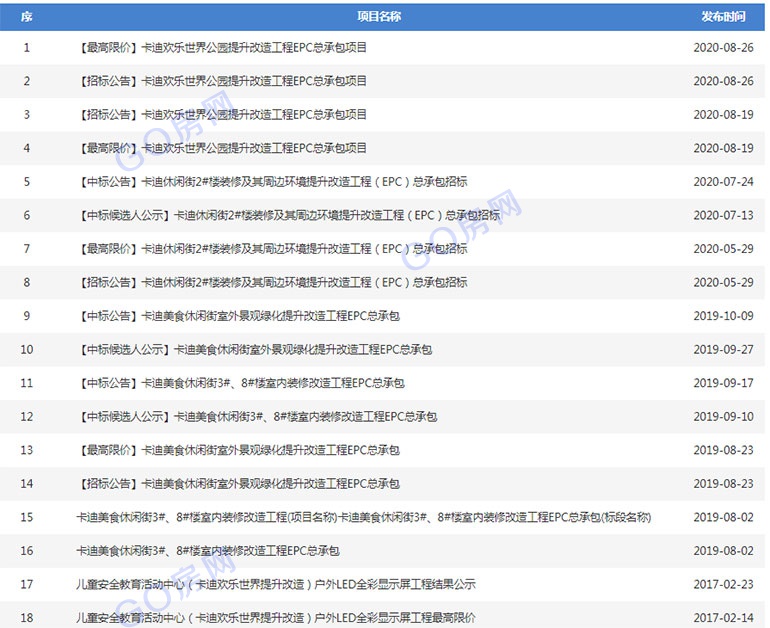The width and height of the screenshot is (770, 628).
Task: Select date 2019-08-23 in row 14
Action: pyautogui.click(x=723, y=484)
